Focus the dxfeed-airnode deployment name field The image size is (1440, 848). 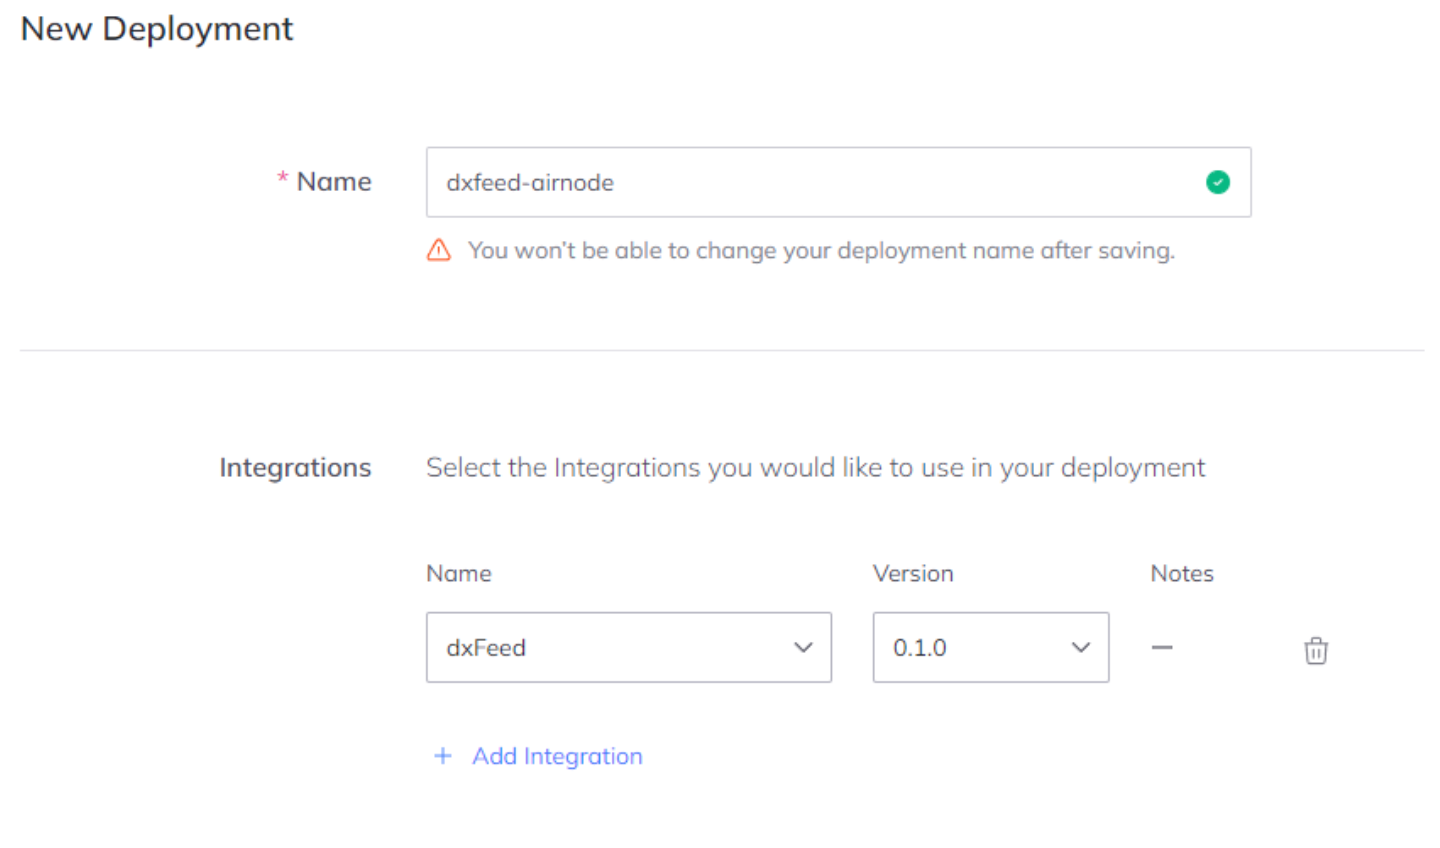click(x=810, y=182)
